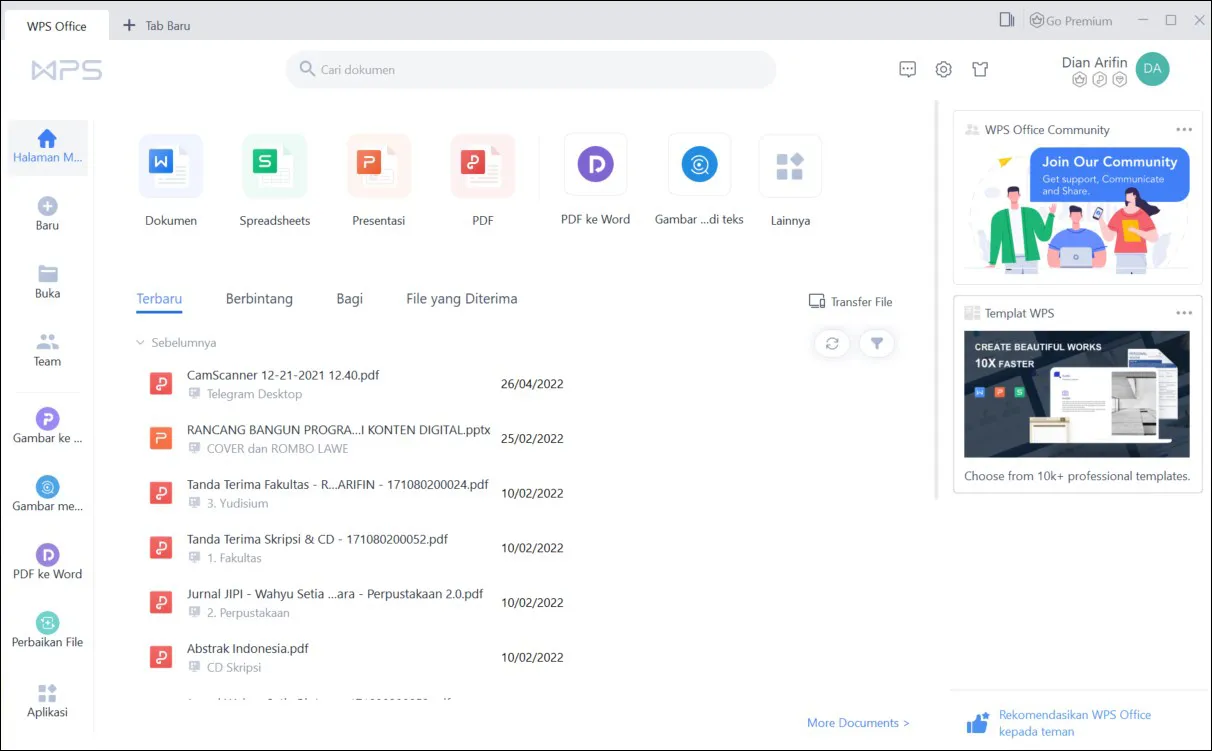Open the Templat WPS options menu
The image size is (1212, 751).
[1184, 312]
